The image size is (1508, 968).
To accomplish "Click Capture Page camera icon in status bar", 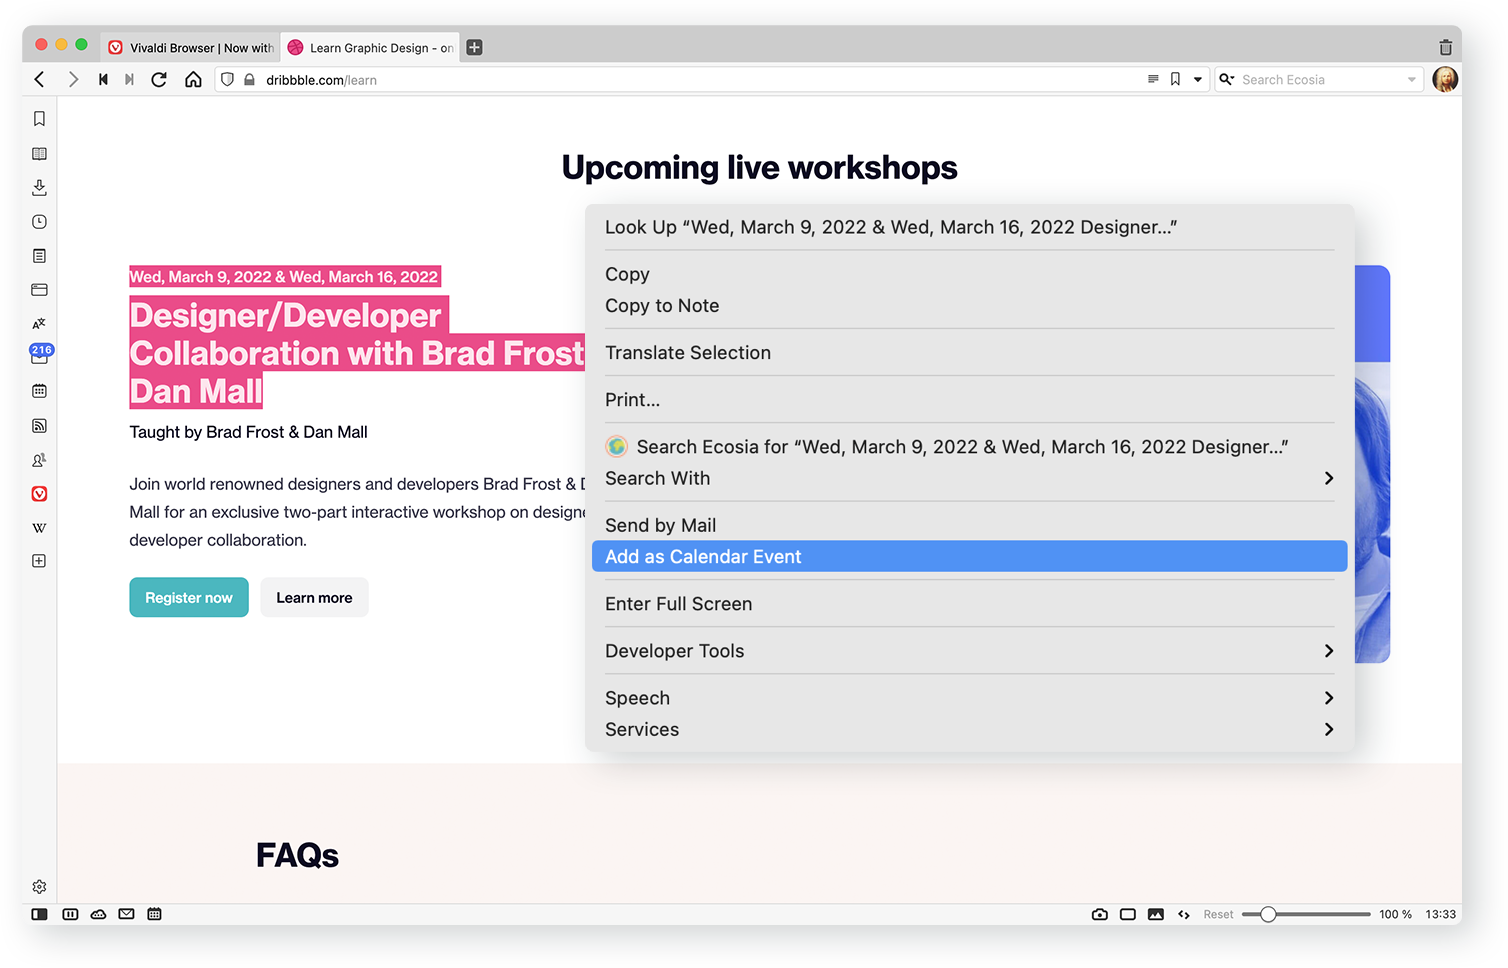I will coord(1100,914).
